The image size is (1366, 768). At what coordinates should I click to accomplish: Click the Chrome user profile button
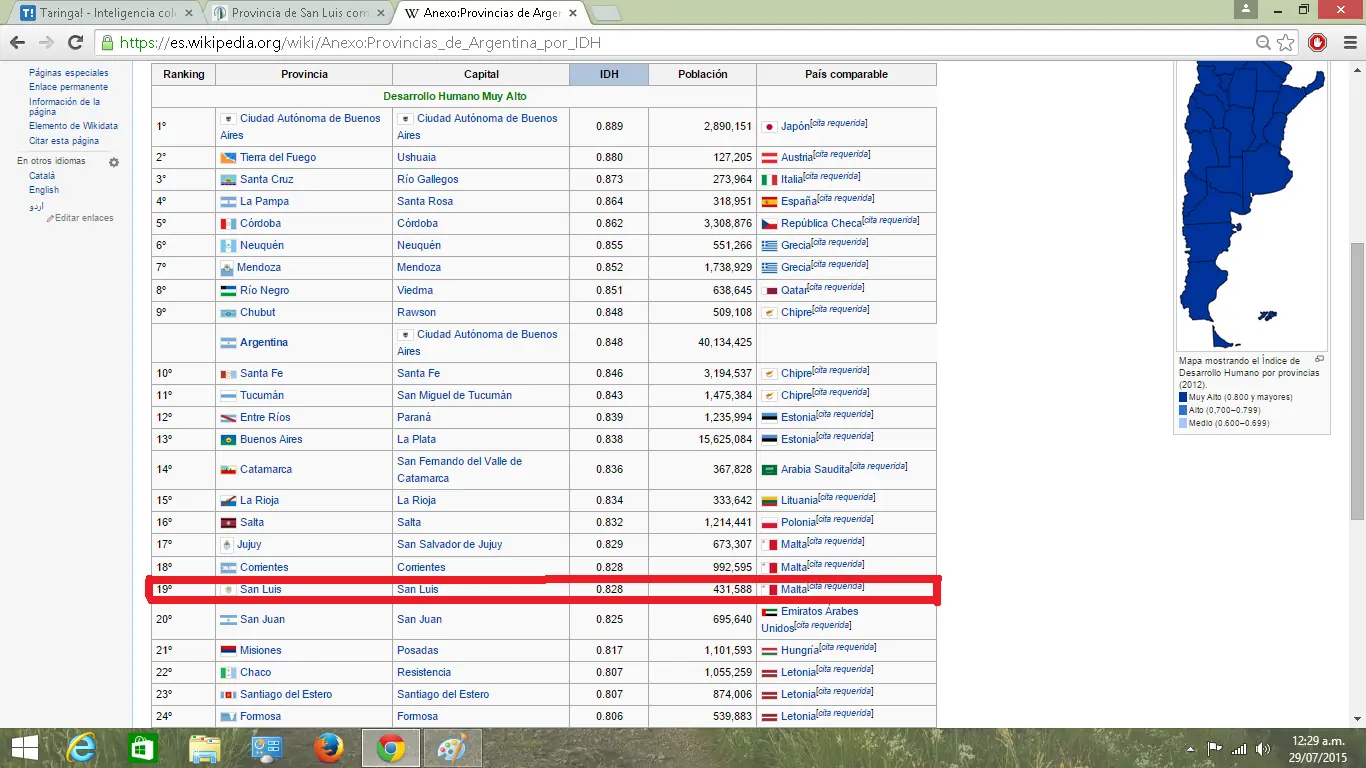pos(1245,9)
